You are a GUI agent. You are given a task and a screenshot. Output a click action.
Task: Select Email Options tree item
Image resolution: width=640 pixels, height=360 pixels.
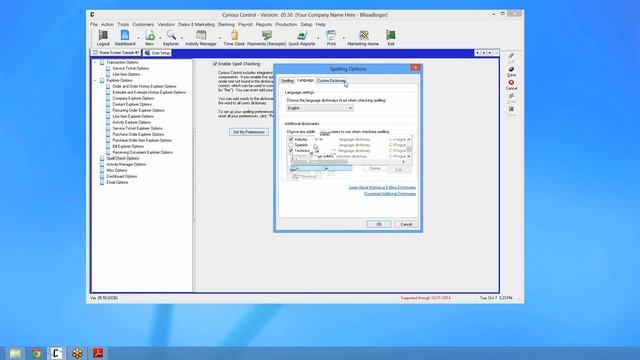point(117,182)
